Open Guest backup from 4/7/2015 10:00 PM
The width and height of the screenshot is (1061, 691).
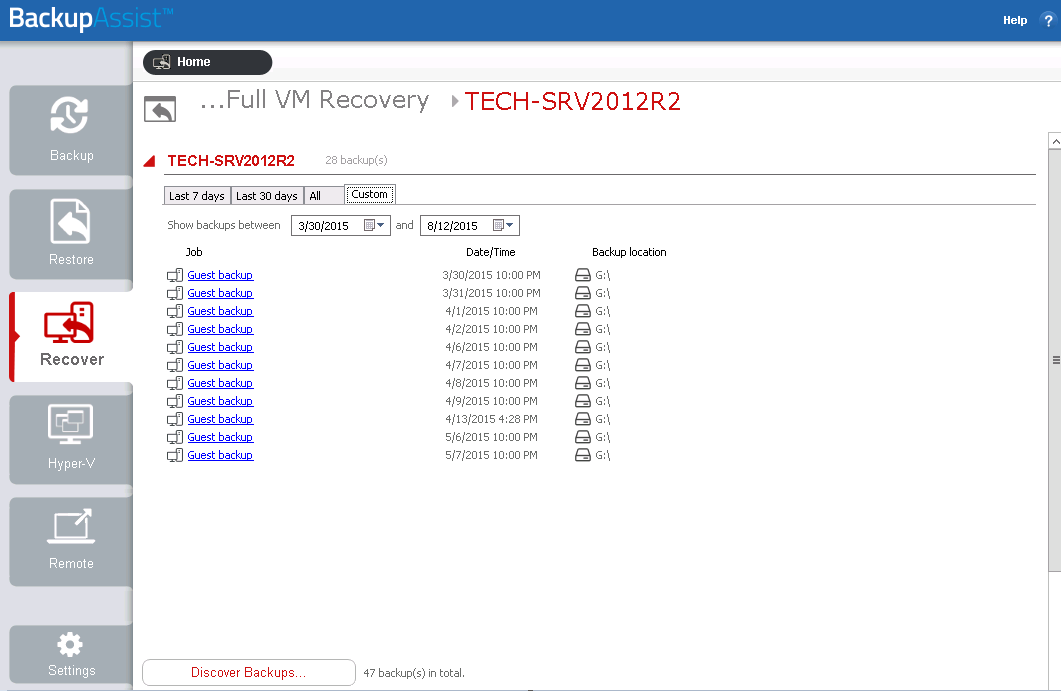pyautogui.click(x=220, y=365)
